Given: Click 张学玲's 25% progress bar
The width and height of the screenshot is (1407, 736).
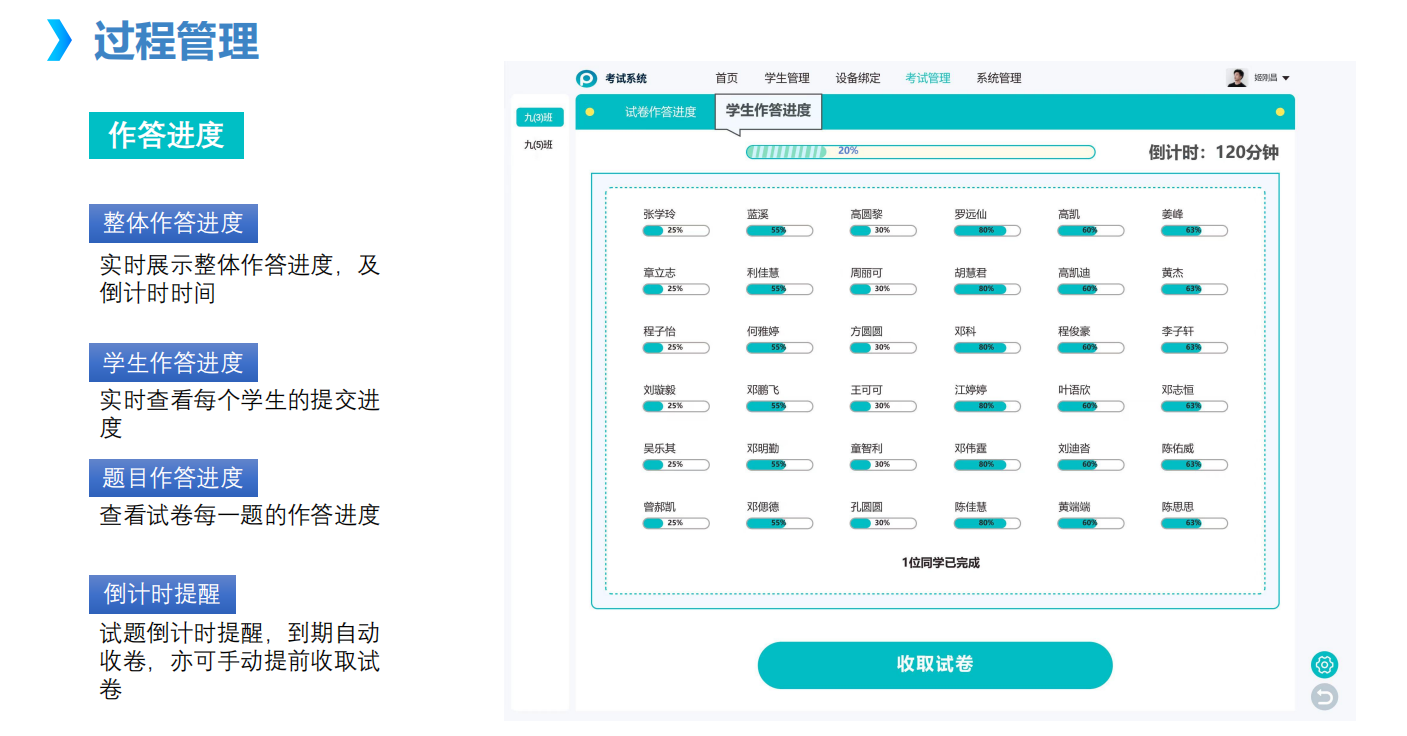Looking at the screenshot, I should click(x=675, y=231).
